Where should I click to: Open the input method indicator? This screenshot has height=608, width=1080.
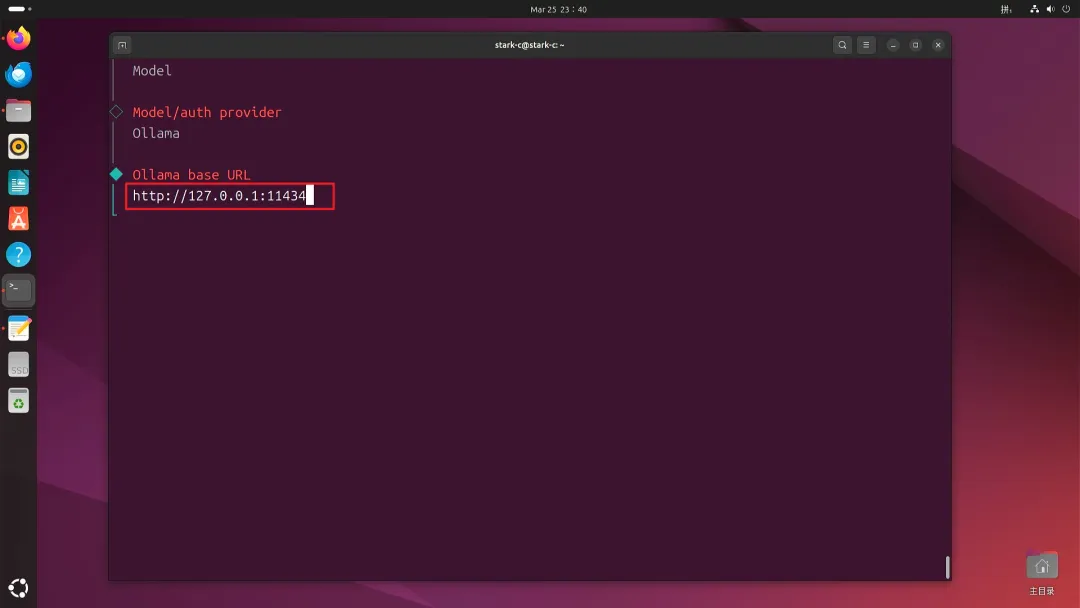(1006, 9)
